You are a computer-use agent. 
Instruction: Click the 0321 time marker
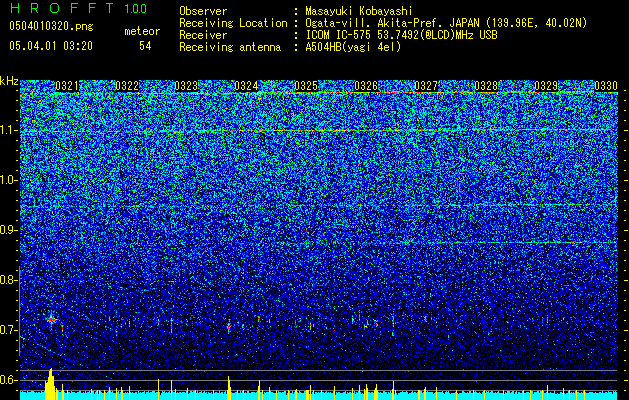coord(67,86)
